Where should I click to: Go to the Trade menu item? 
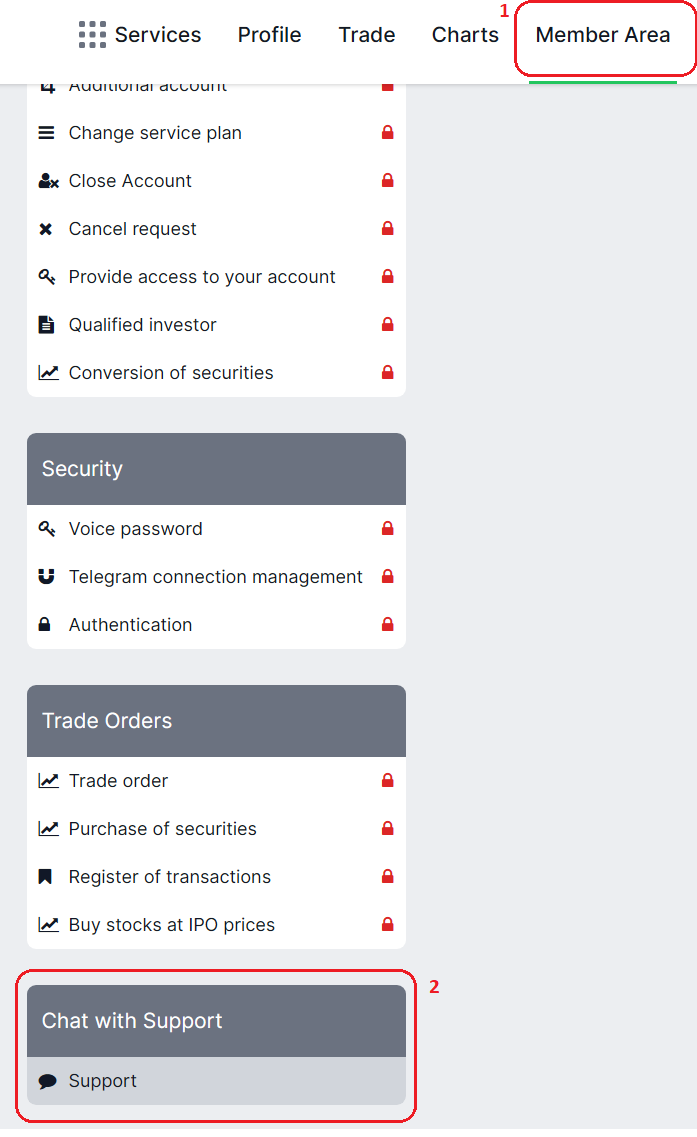point(367,35)
